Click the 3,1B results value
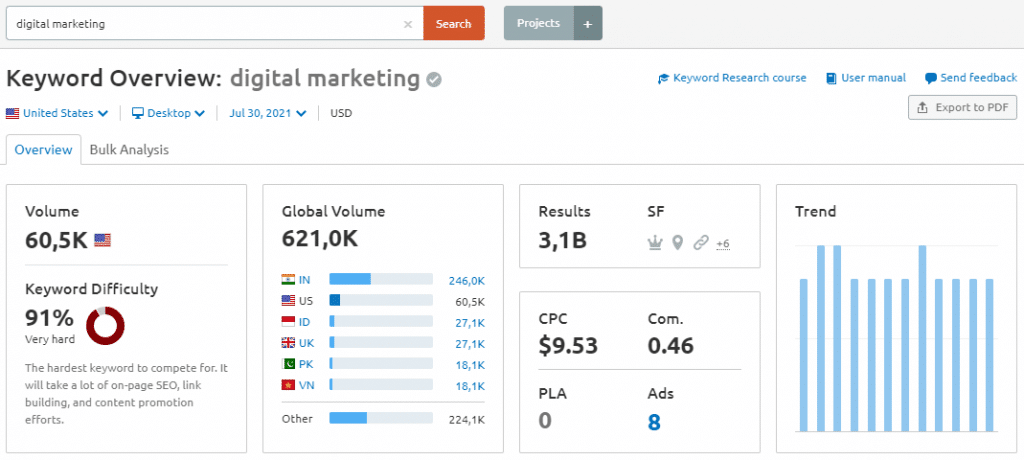The image size is (1024, 460). [562, 240]
